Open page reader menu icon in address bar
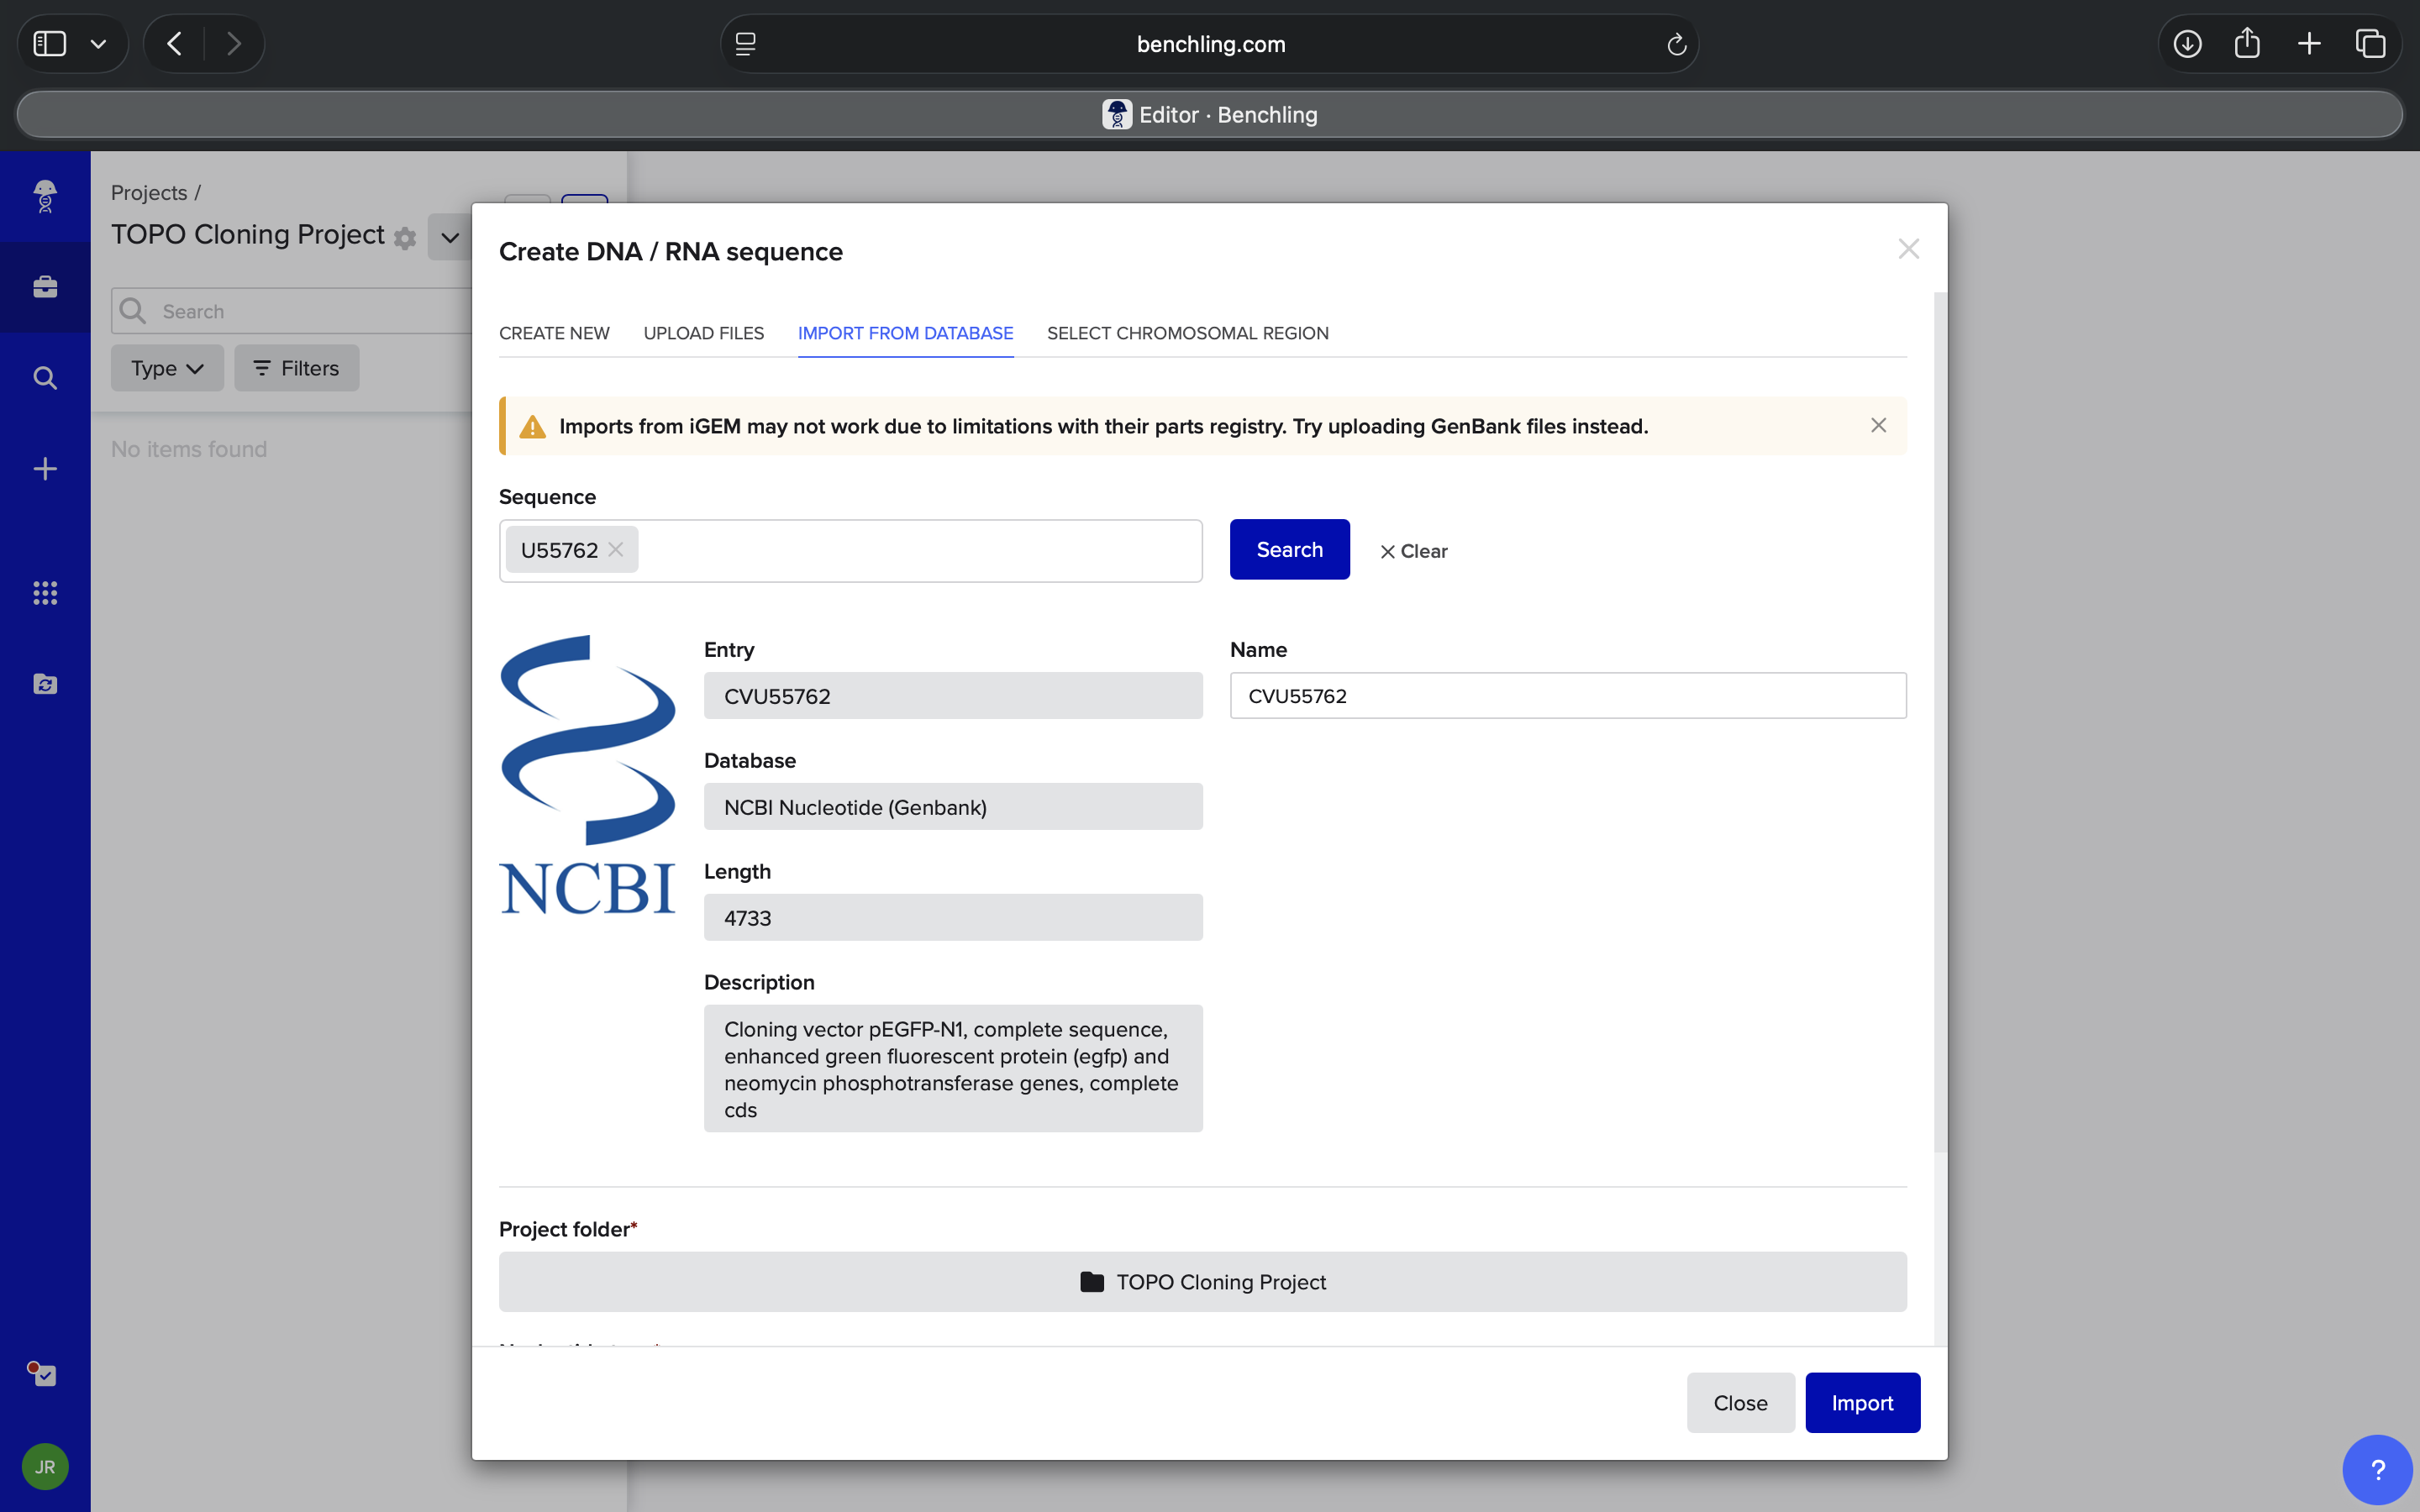This screenshot has height=1512, width=2420. coord(746,44)
